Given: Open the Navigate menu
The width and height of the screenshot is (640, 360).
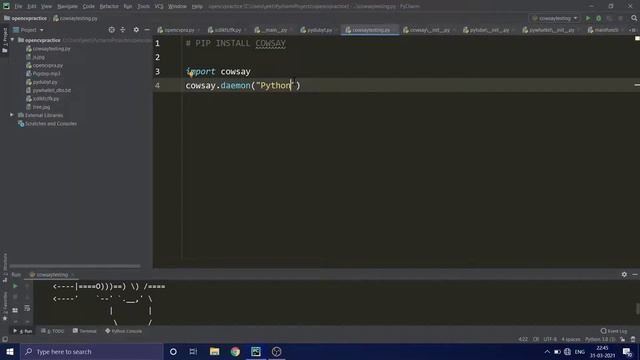Looking at the screenshot, I should point(67,7).
